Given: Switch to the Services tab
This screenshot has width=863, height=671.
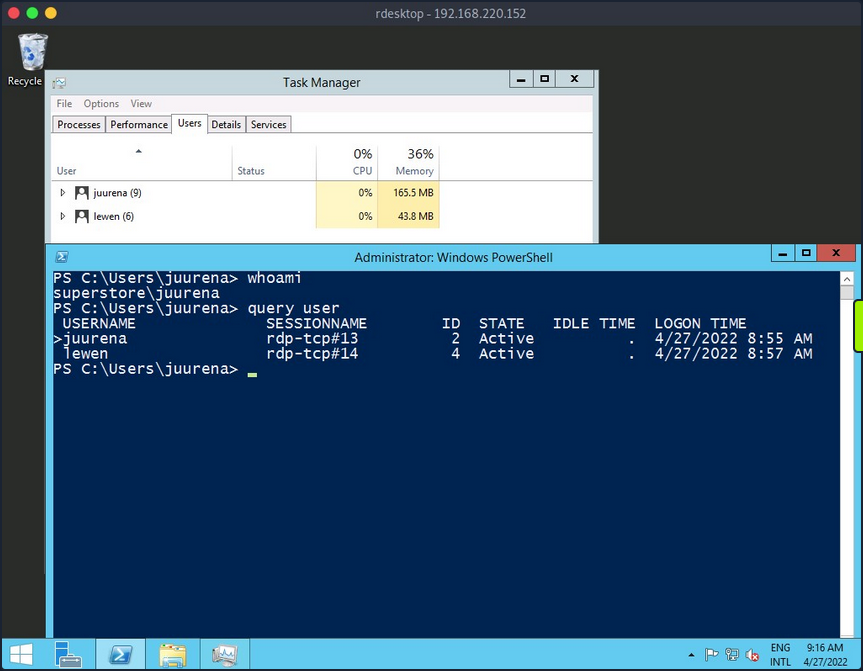Looking at the screenshot, I should point(268,124).
